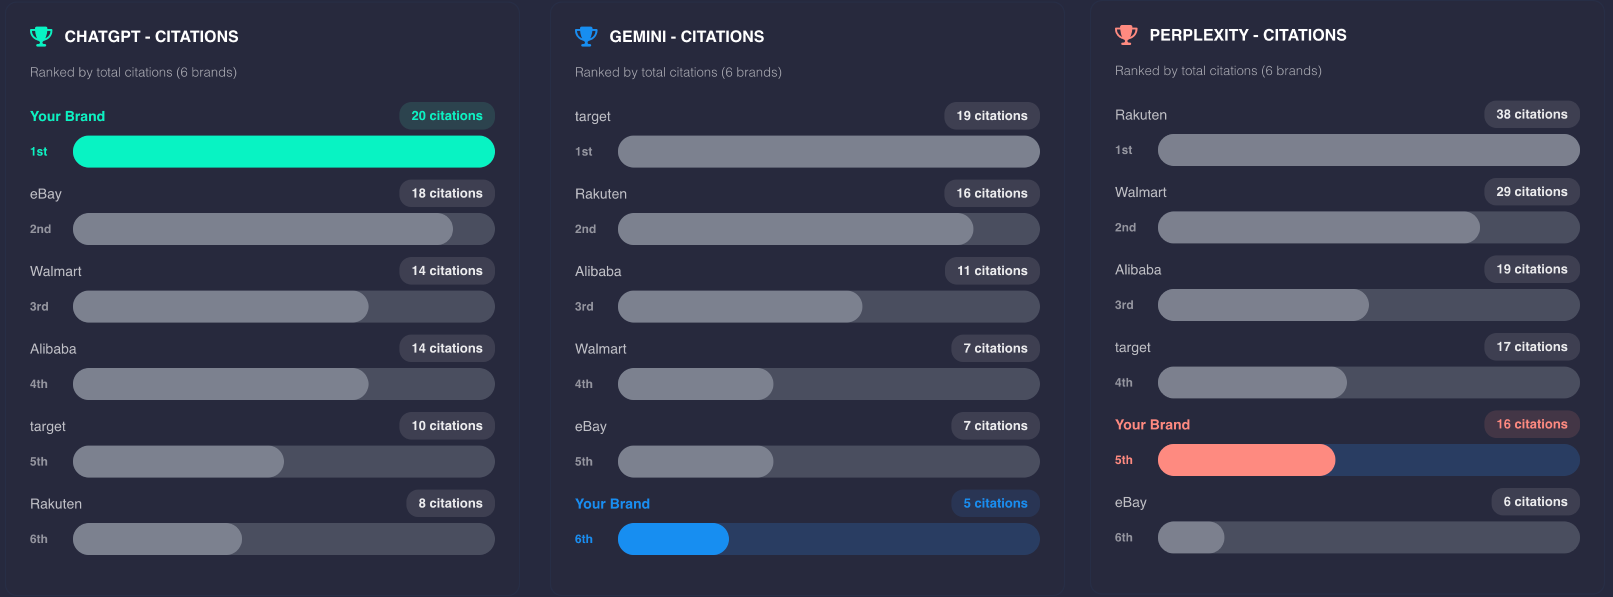Click the '1st' rank label under Your Brand
The width and height of the screenshot is (1613, 597).
pyautogui.click(x=38, y=151)
